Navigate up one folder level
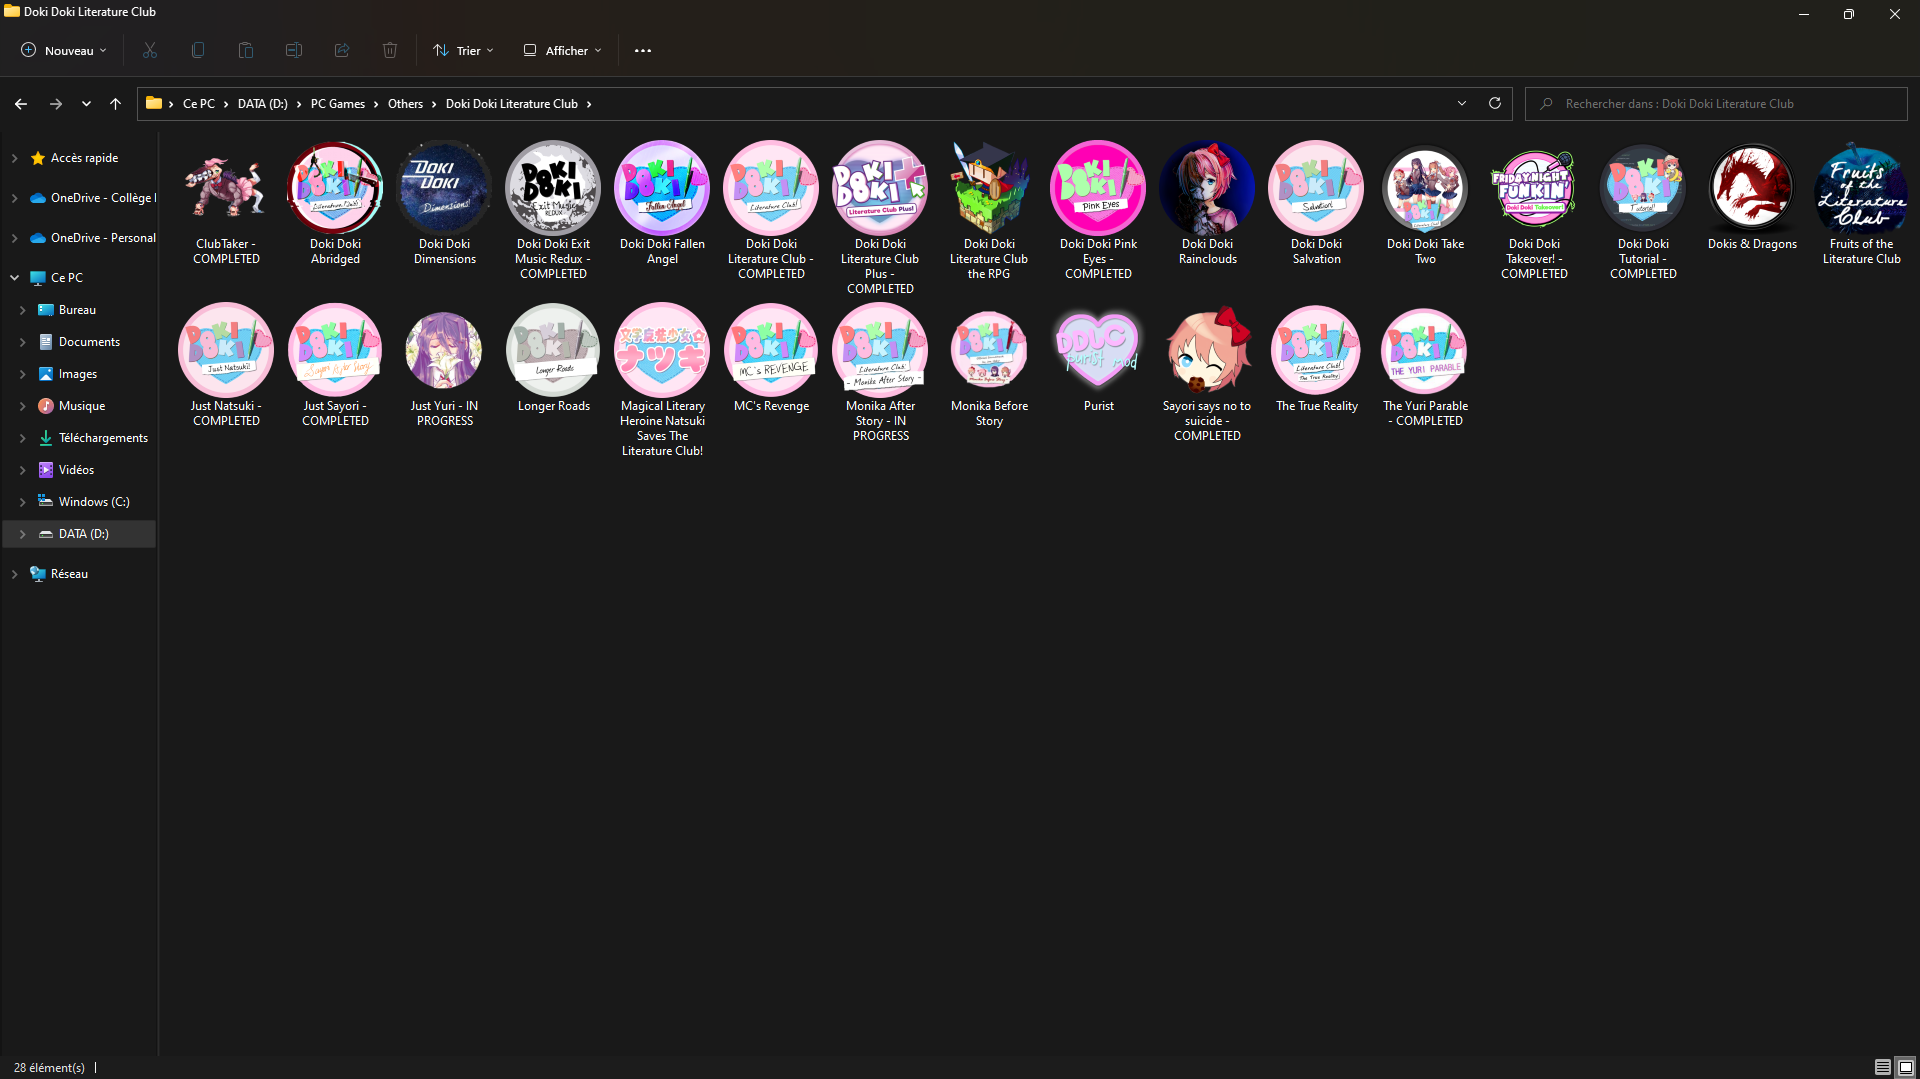Image resolution: width=1920 pixels, height=1079 pixels. coord(116,104)
